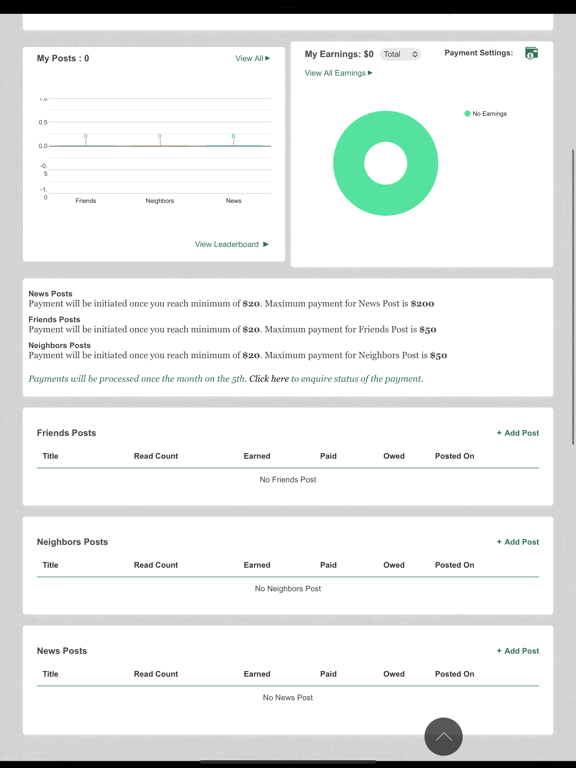Add a new Neighbors post
The image size is (576, 768).
(518, 542)
